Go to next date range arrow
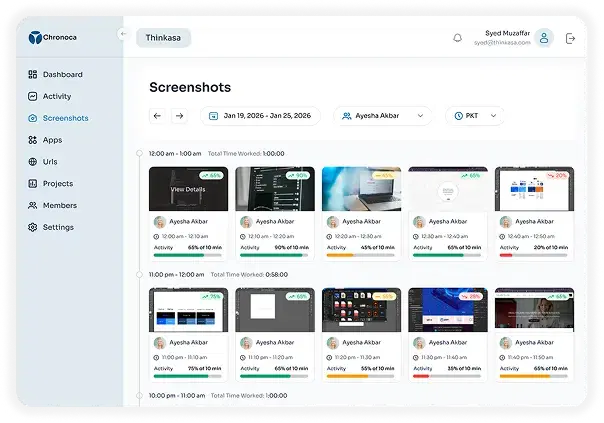This screenshot has height=423, width=604. pyautogui.click(x=179, y=116)
